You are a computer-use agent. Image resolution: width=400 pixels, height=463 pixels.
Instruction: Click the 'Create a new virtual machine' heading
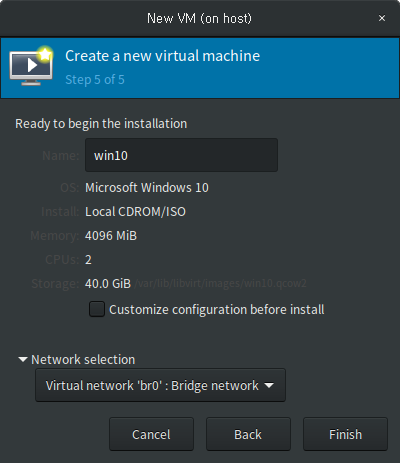tap(163, 56)
